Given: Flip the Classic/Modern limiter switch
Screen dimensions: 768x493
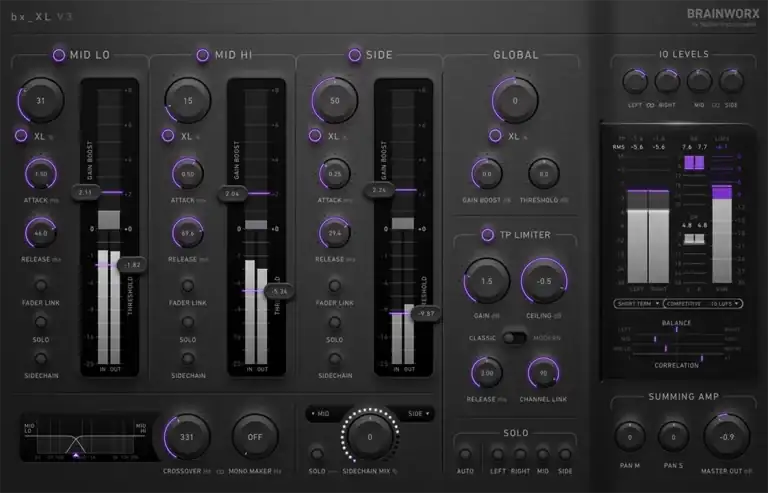Looking at the screenshot, I should tap(514, 338).
